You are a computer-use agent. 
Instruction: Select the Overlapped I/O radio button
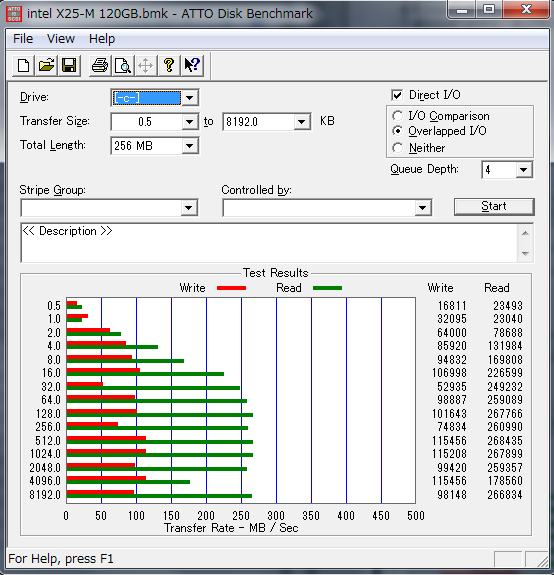coord(397,131)
